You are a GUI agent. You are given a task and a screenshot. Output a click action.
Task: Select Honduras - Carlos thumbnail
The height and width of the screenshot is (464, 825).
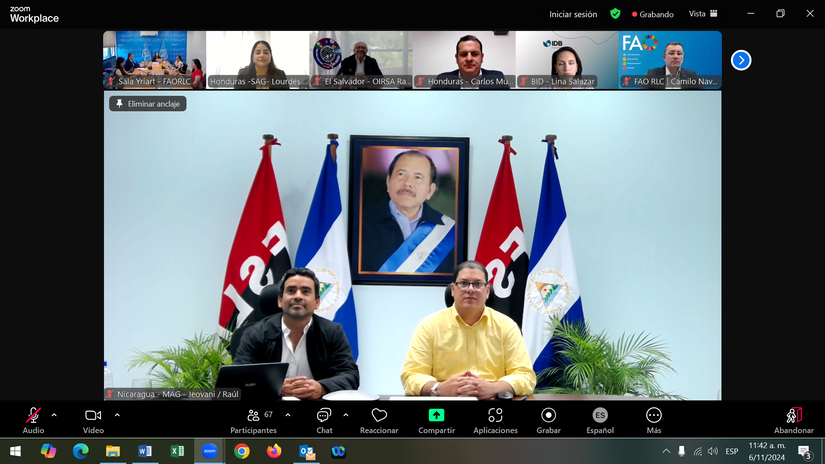pos(464,59)
